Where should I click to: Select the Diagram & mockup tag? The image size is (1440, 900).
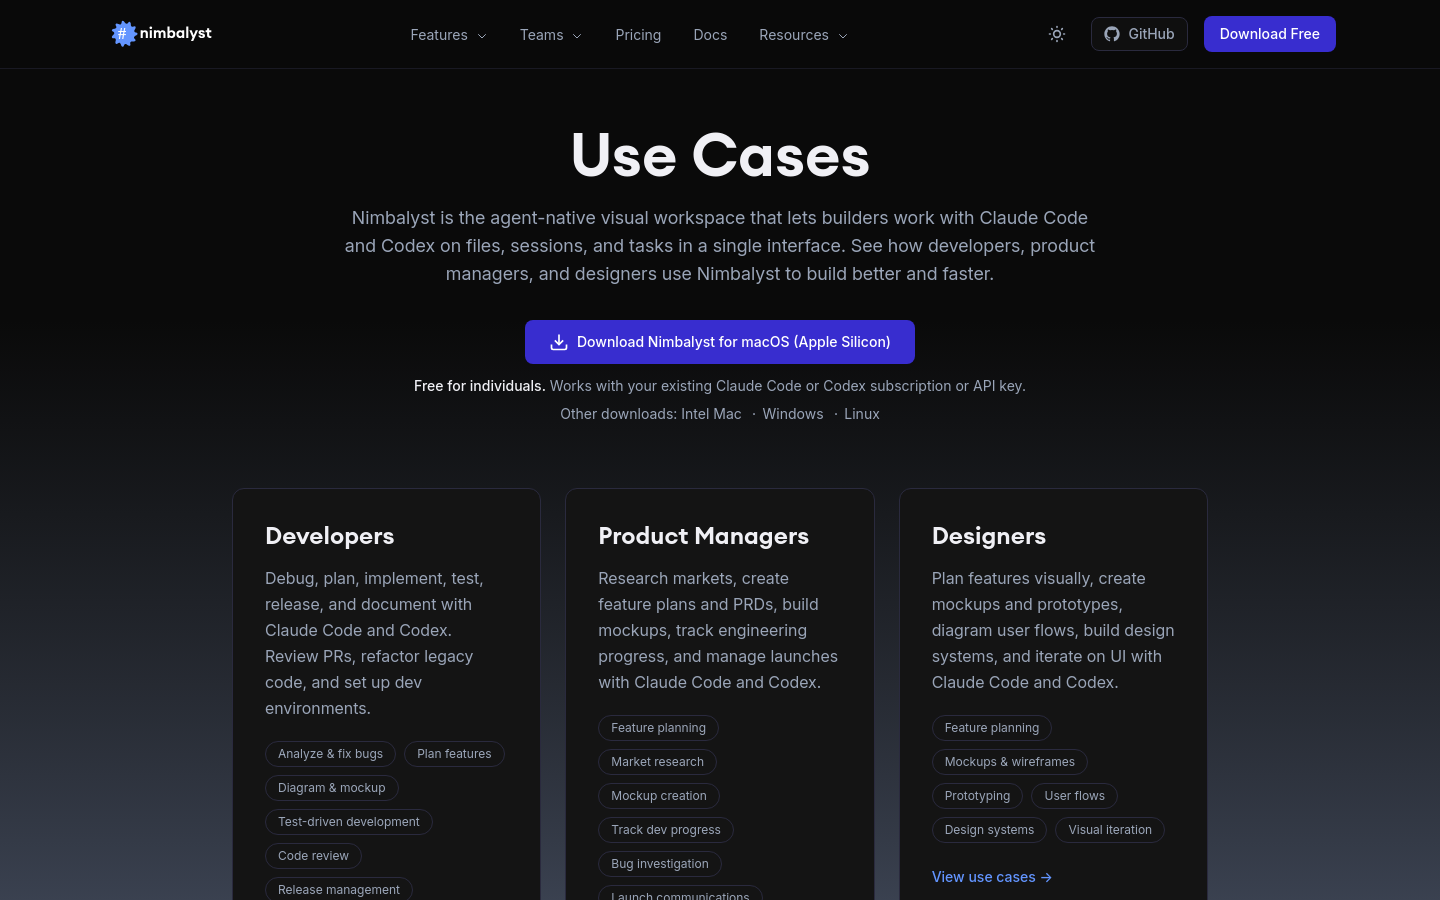coord(332,788)
